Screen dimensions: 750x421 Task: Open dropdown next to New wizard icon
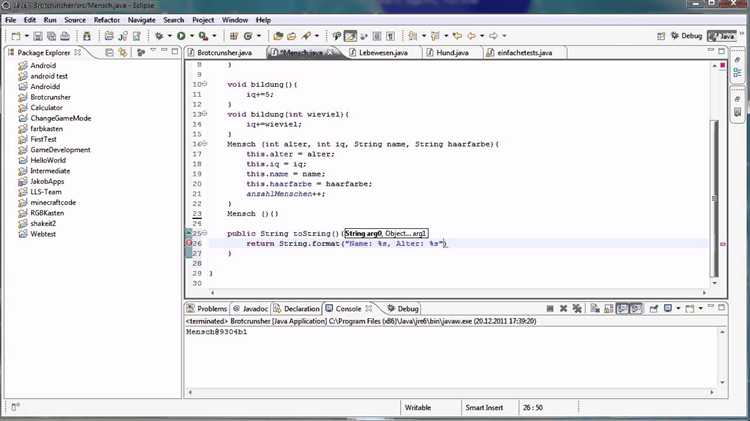coord(27,36)
